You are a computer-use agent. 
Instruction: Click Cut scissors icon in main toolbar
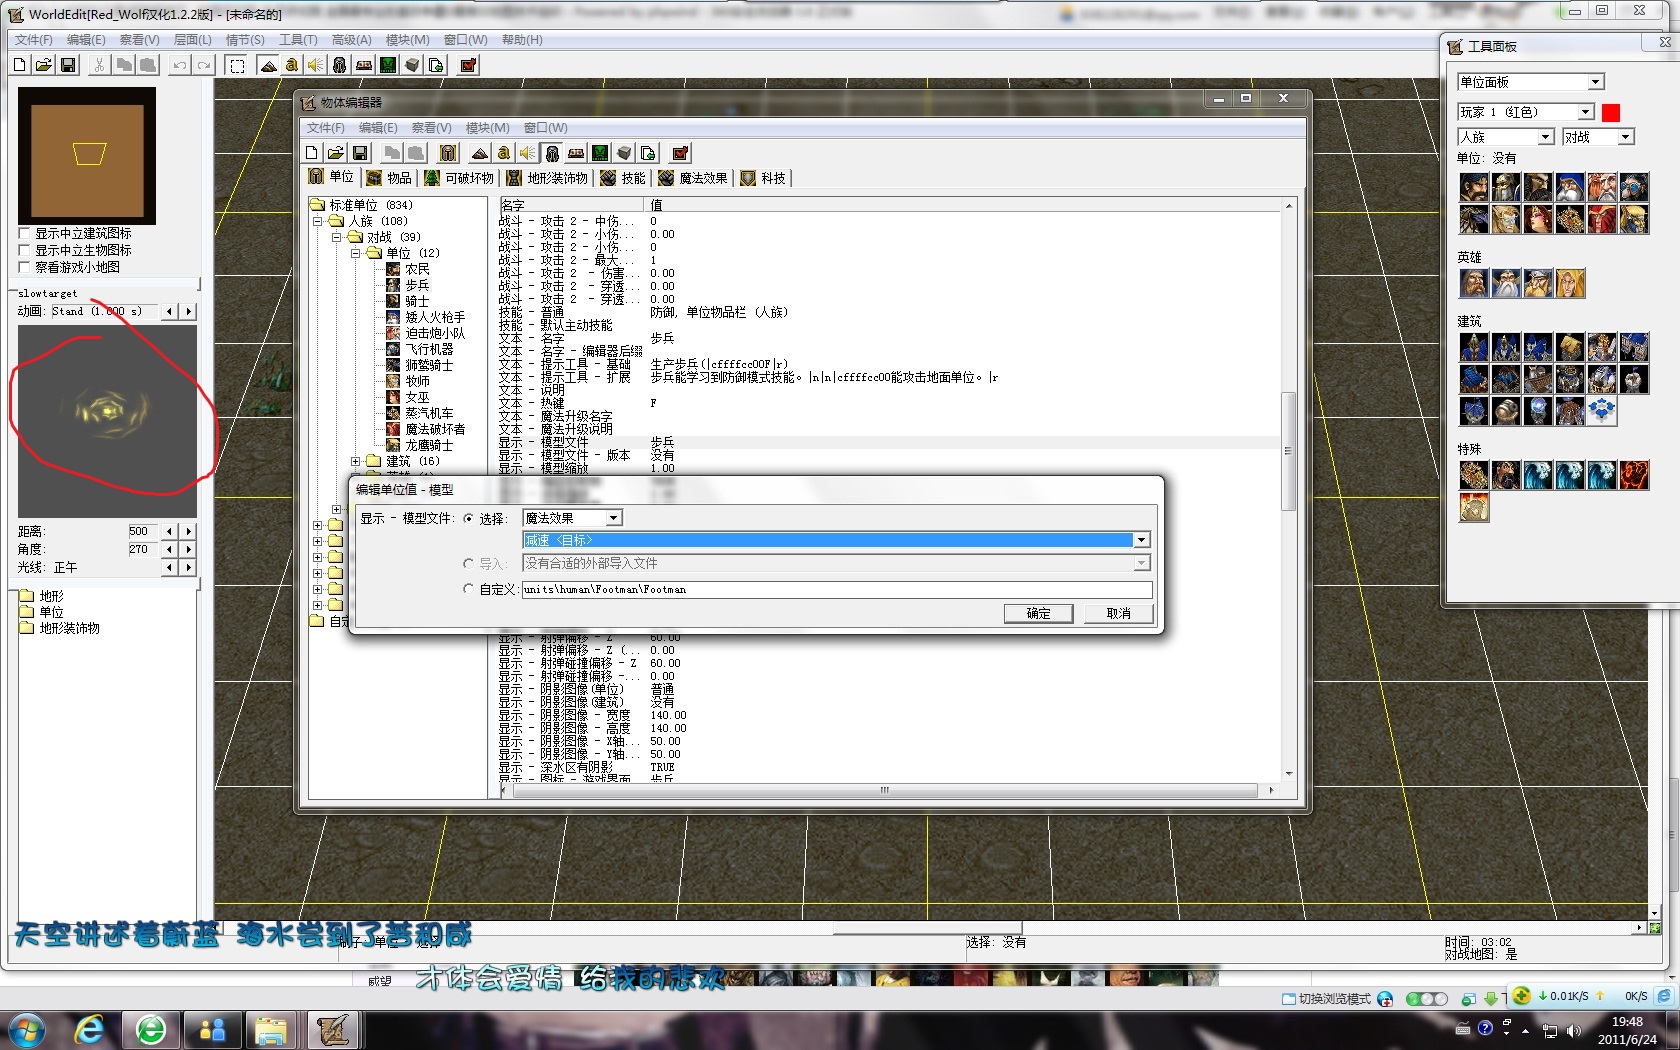click(x=99, y=65)
